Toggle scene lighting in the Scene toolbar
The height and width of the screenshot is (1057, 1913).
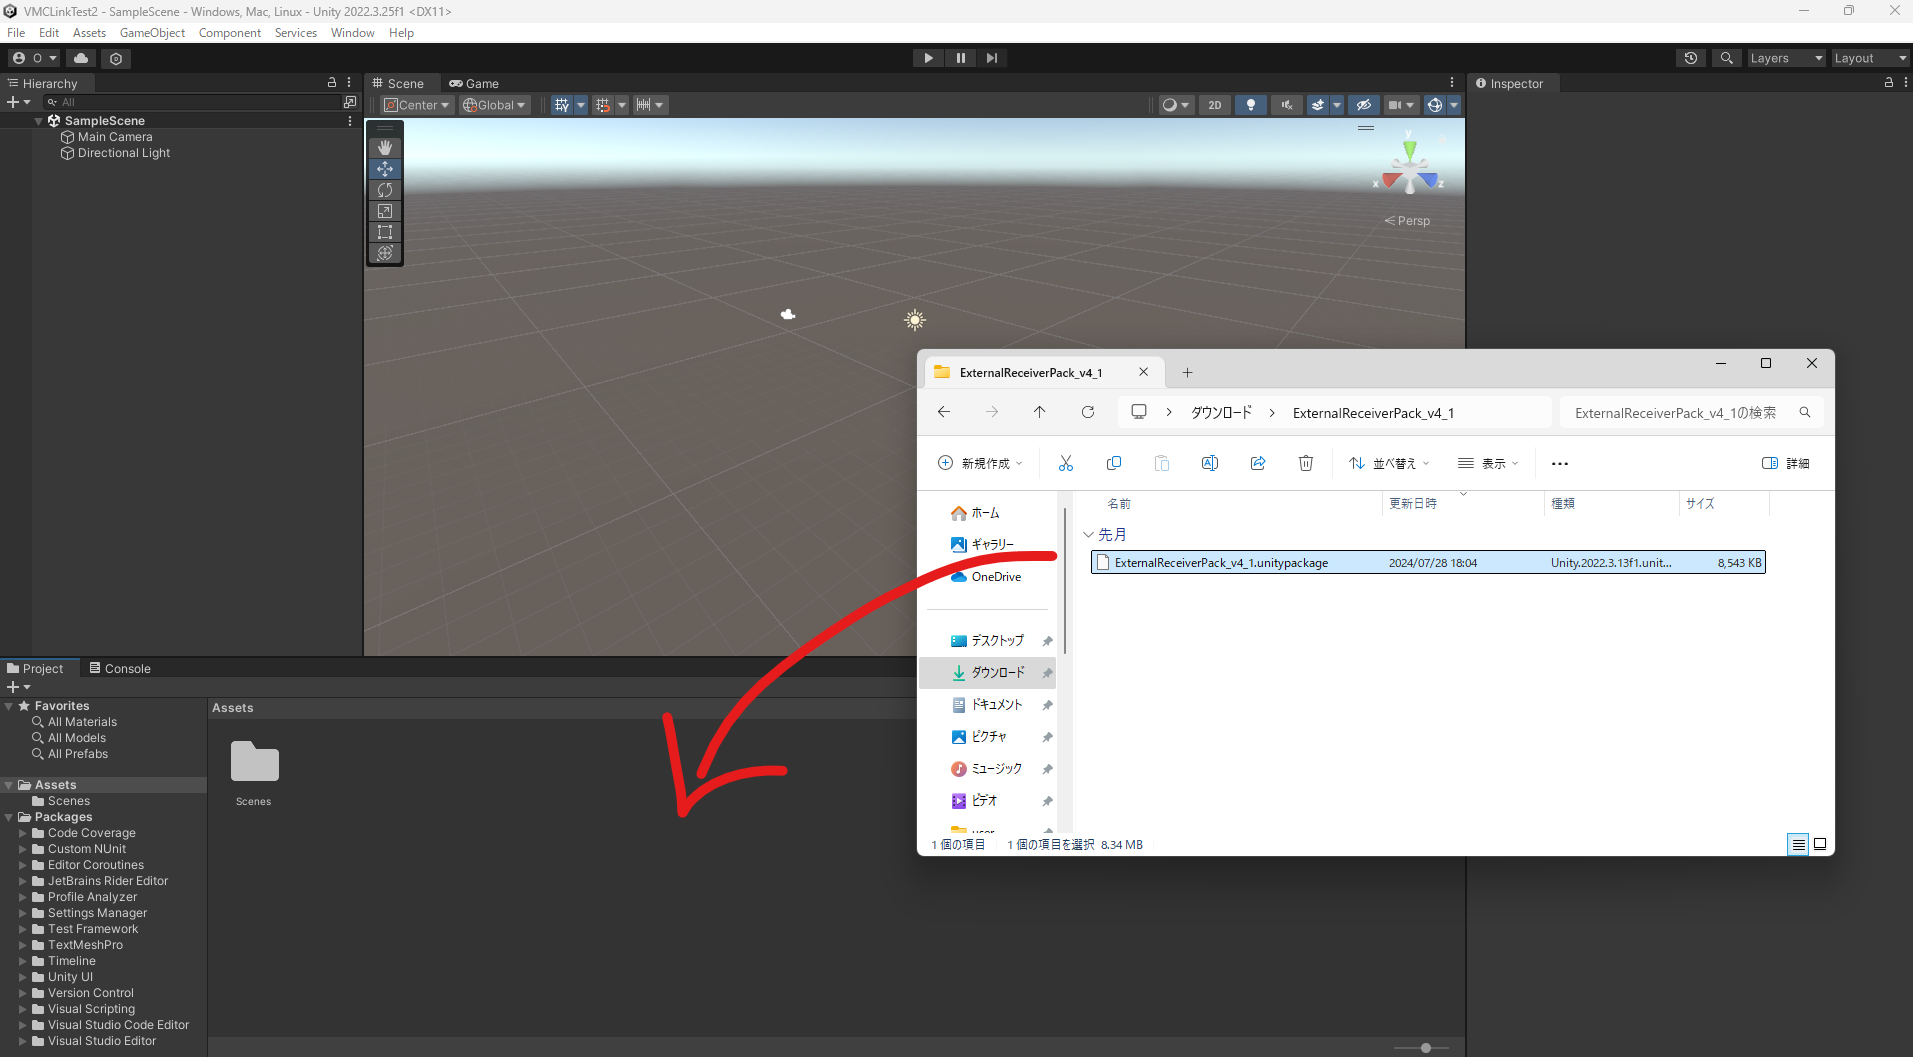(1250, 104)
